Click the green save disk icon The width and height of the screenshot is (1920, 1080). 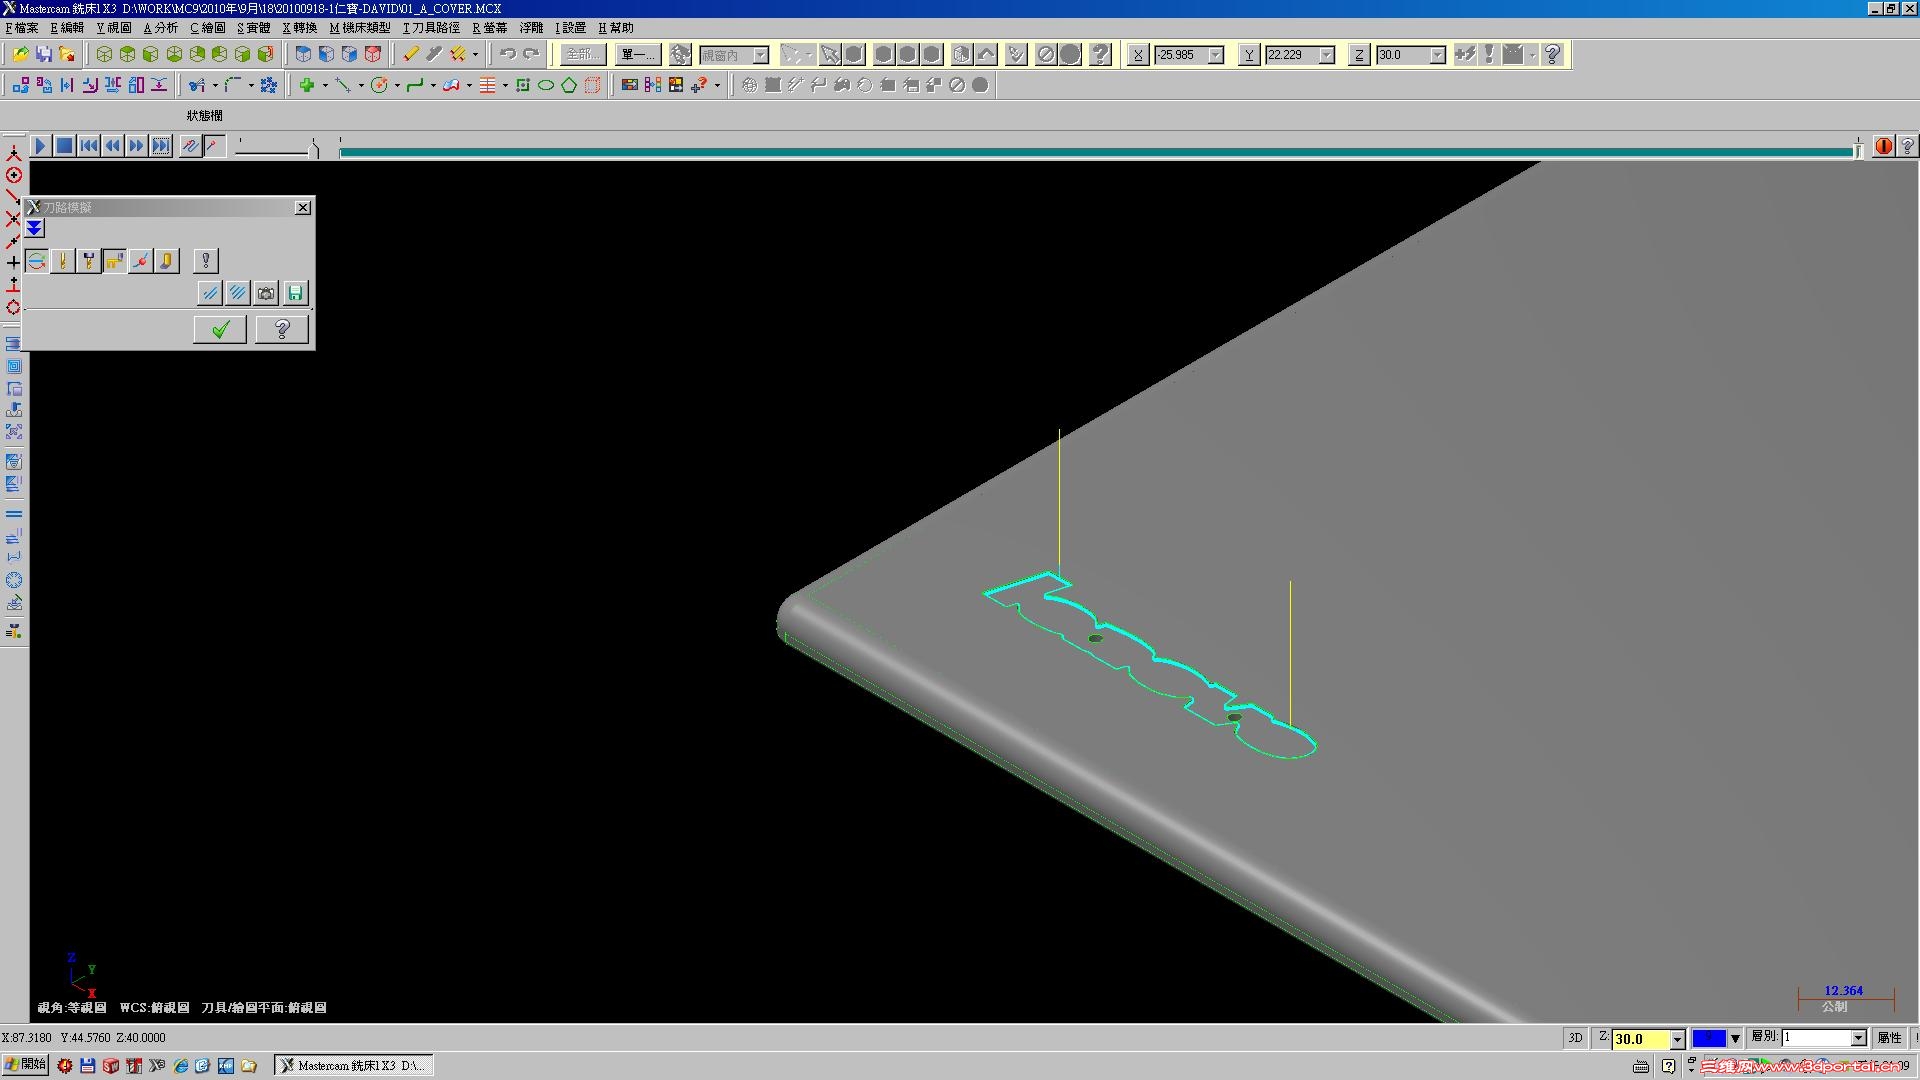click(295, 293)
